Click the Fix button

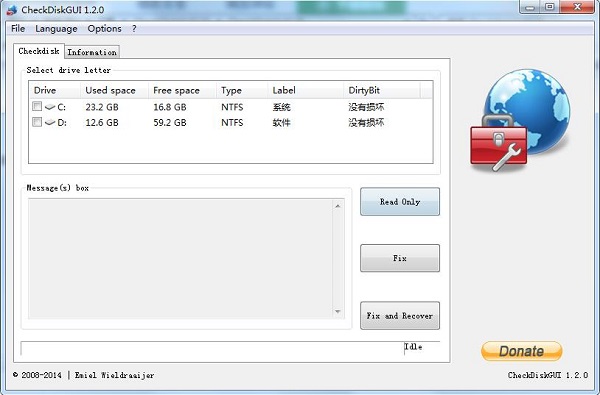pos(400,258)
